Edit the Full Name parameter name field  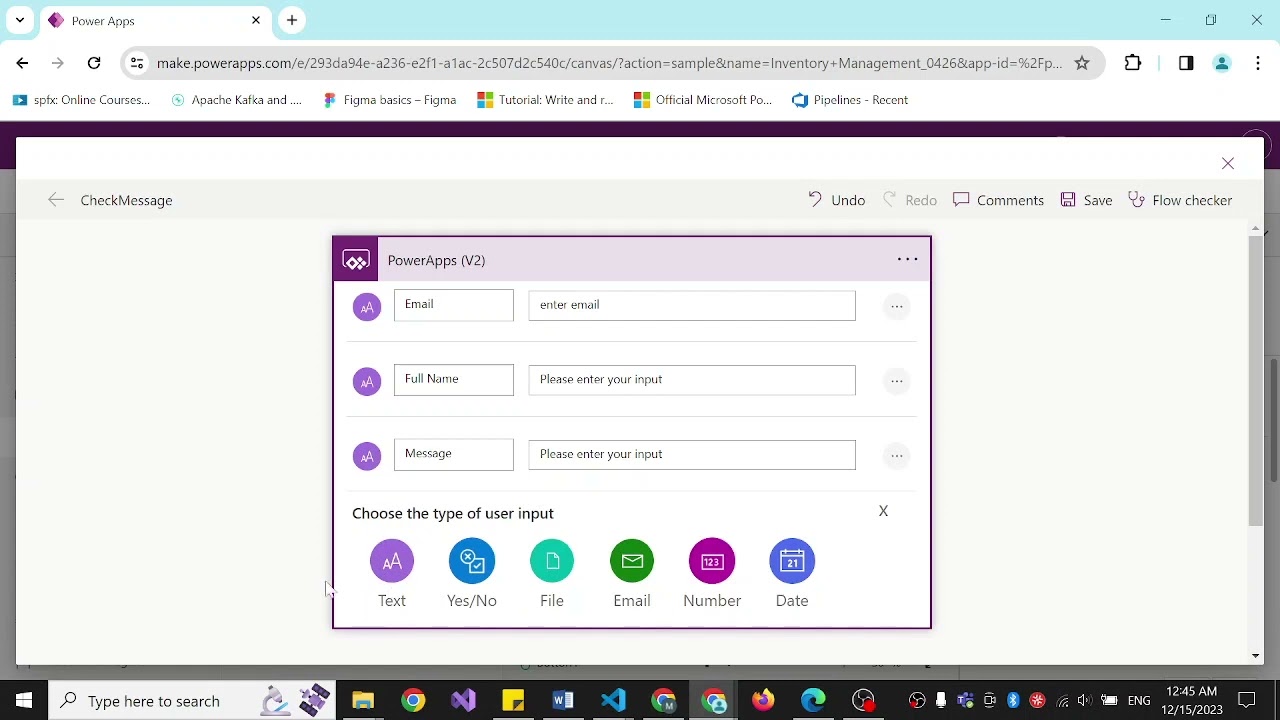pos(454,380)
